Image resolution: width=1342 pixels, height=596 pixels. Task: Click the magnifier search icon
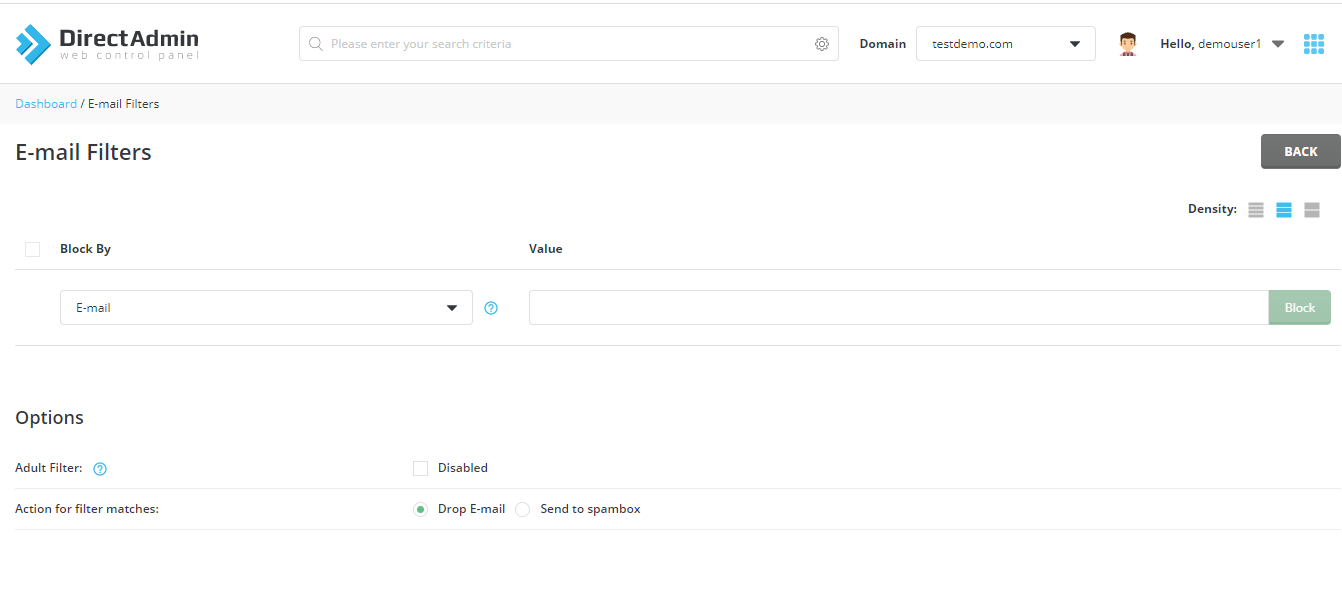point(316,44)
